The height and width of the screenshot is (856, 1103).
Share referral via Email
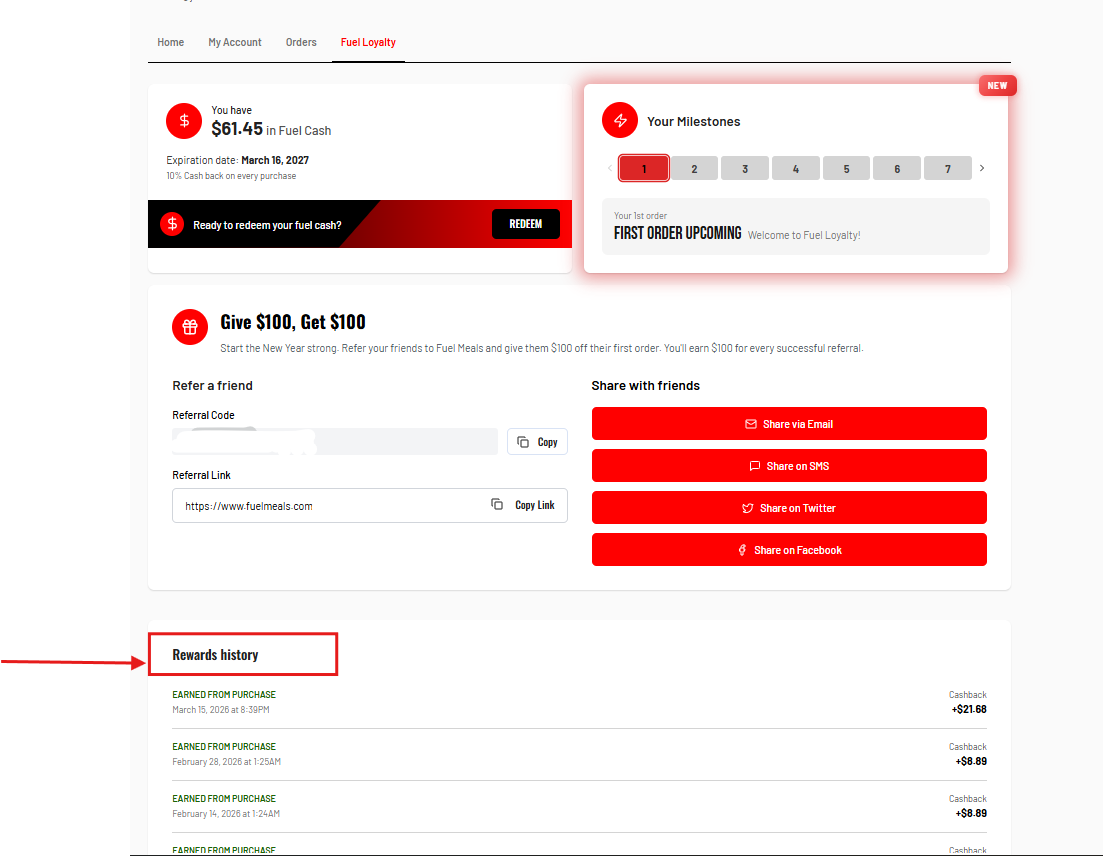pyautogui.click(x=788, y=424)
